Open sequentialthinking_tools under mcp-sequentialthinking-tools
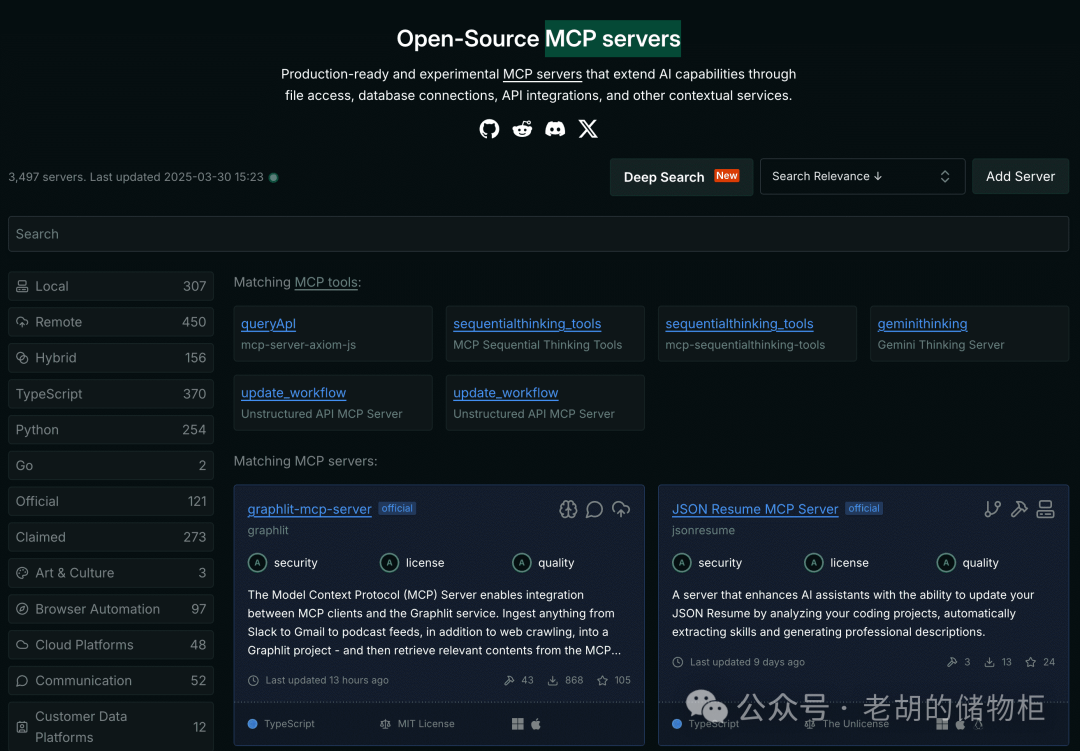Screen dimensions: 1080x751 (x=739, y=324)
